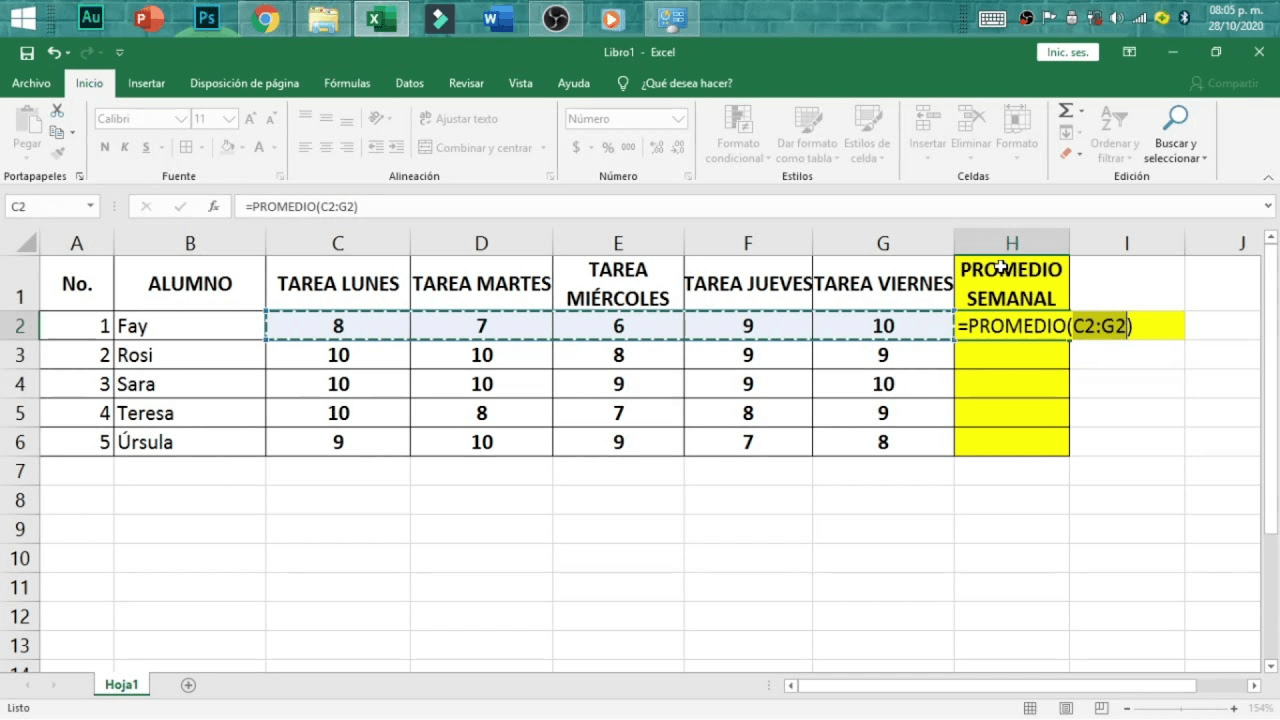1280x720 pixels.
Task: Switch to the Fórmulas ribbon tab
Action: pos(347,84)
